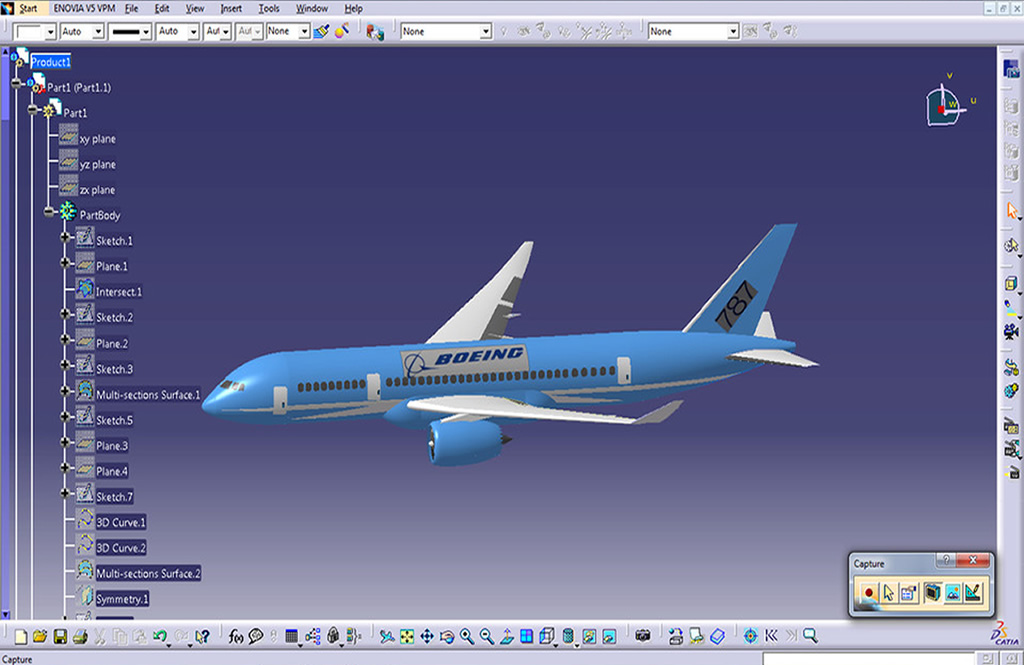Viewport: 1024px width, 665px height.
Task: Collapse the Part1 (Part1.1) node
Action: click(16, 84)
